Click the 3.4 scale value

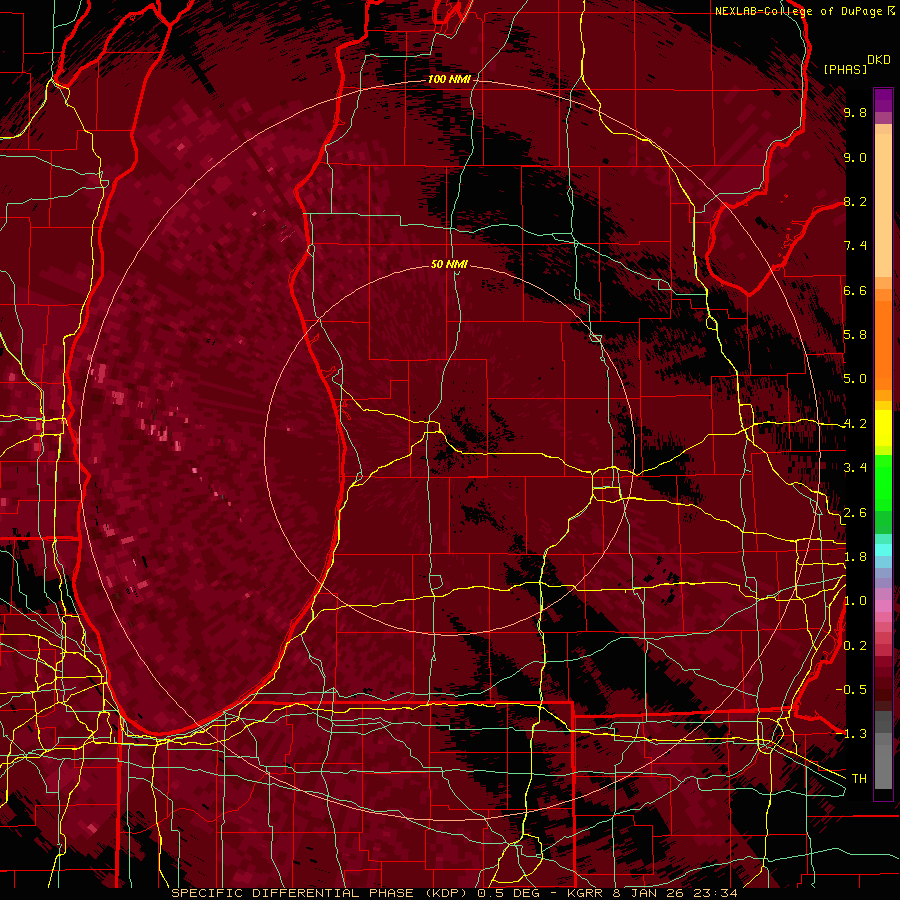(x=855, y=468)
